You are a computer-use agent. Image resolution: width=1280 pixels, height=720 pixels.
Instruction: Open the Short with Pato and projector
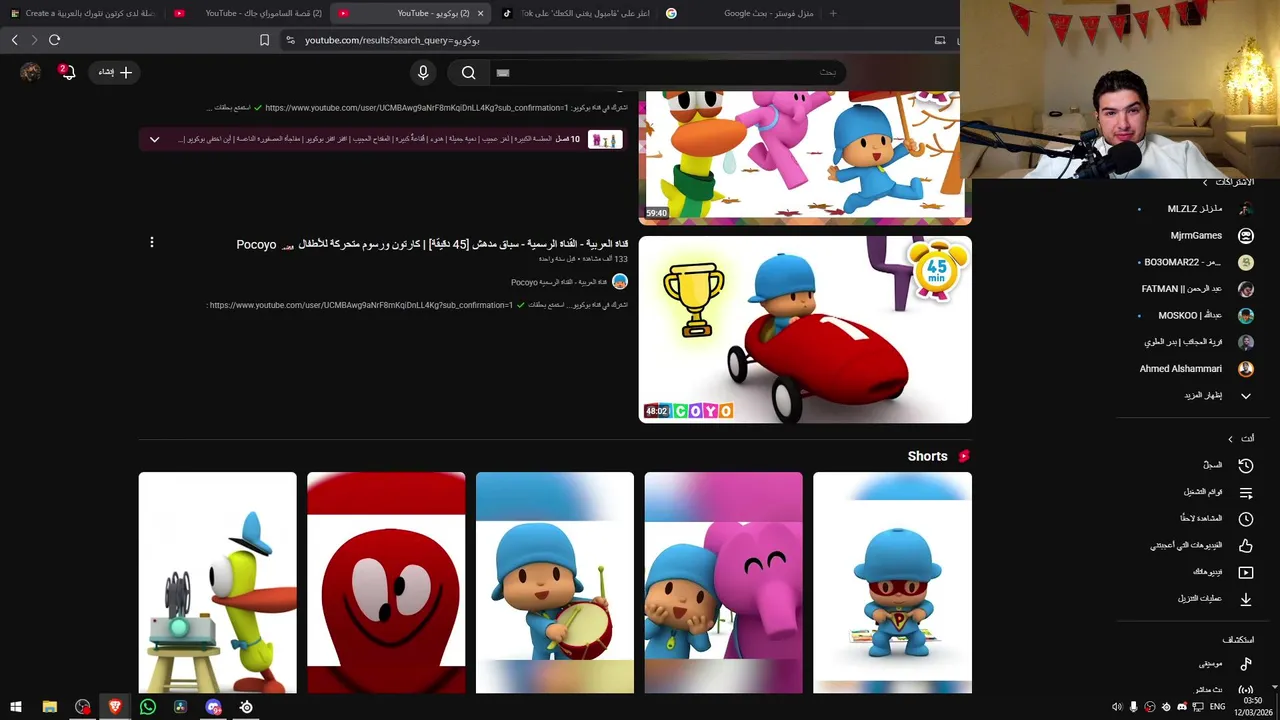(x=217, y=582)
